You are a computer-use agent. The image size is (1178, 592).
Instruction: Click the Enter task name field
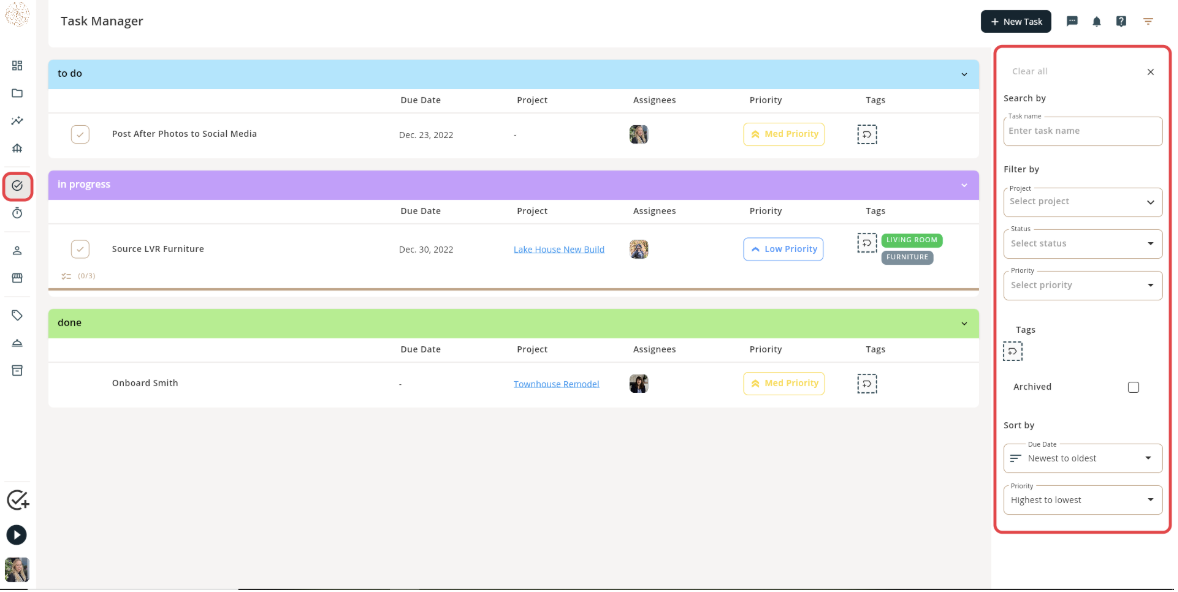click(1083, 131)
